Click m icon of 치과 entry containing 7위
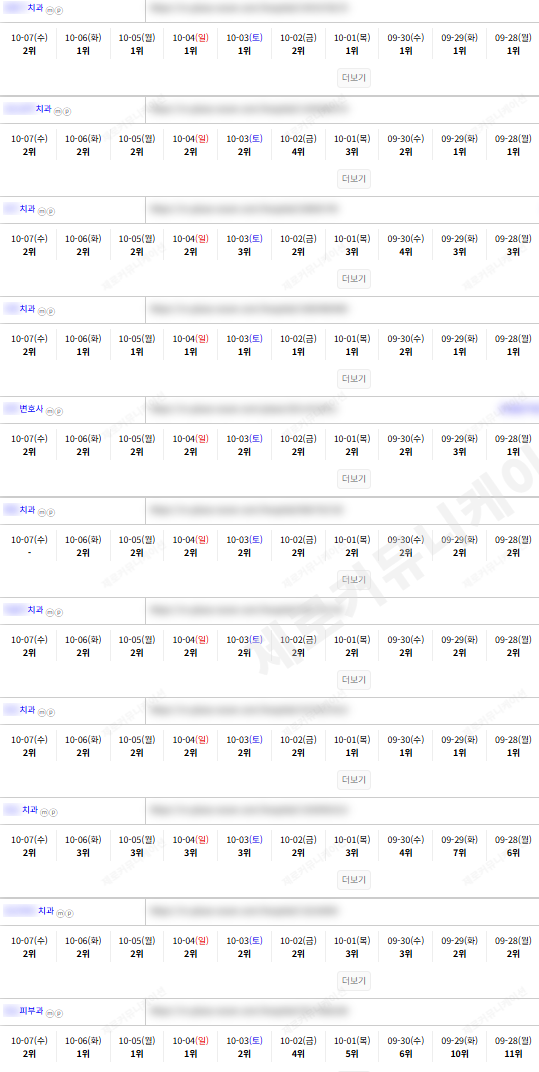539x1072 pixels. (44, 812)
